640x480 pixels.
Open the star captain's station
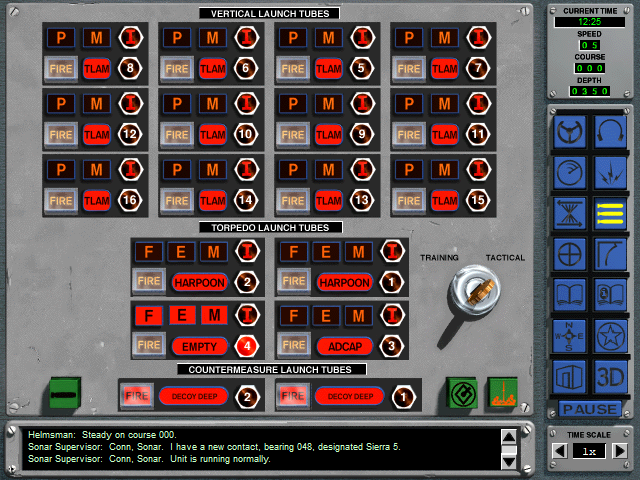tap(610, 336)
